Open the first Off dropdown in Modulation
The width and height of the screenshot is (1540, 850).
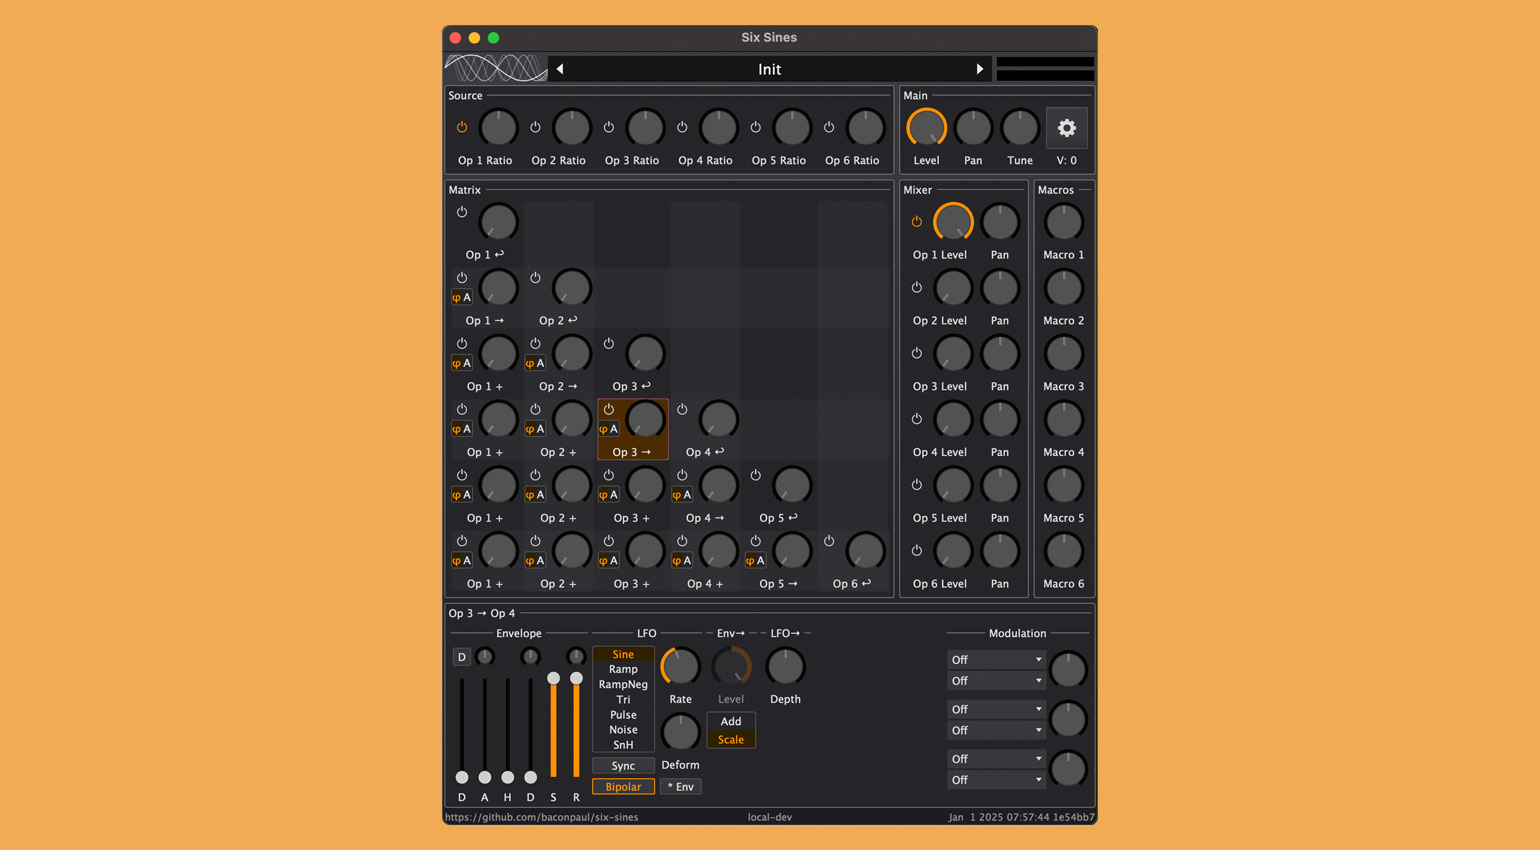[x=996, y=660]
